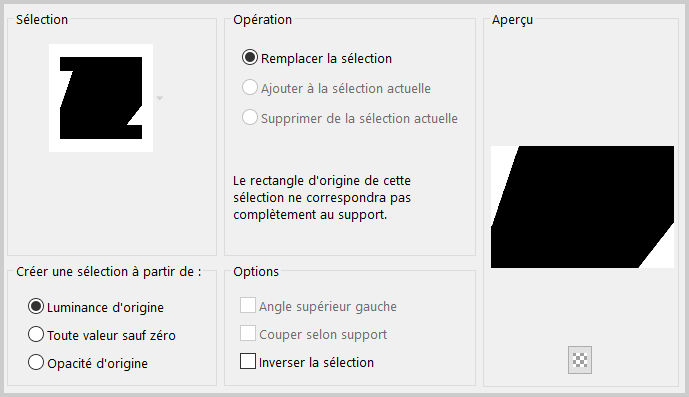Click the Options group heading
This screenshot has width=689, height=397.
pyautogui.click(x=256, y=272)
